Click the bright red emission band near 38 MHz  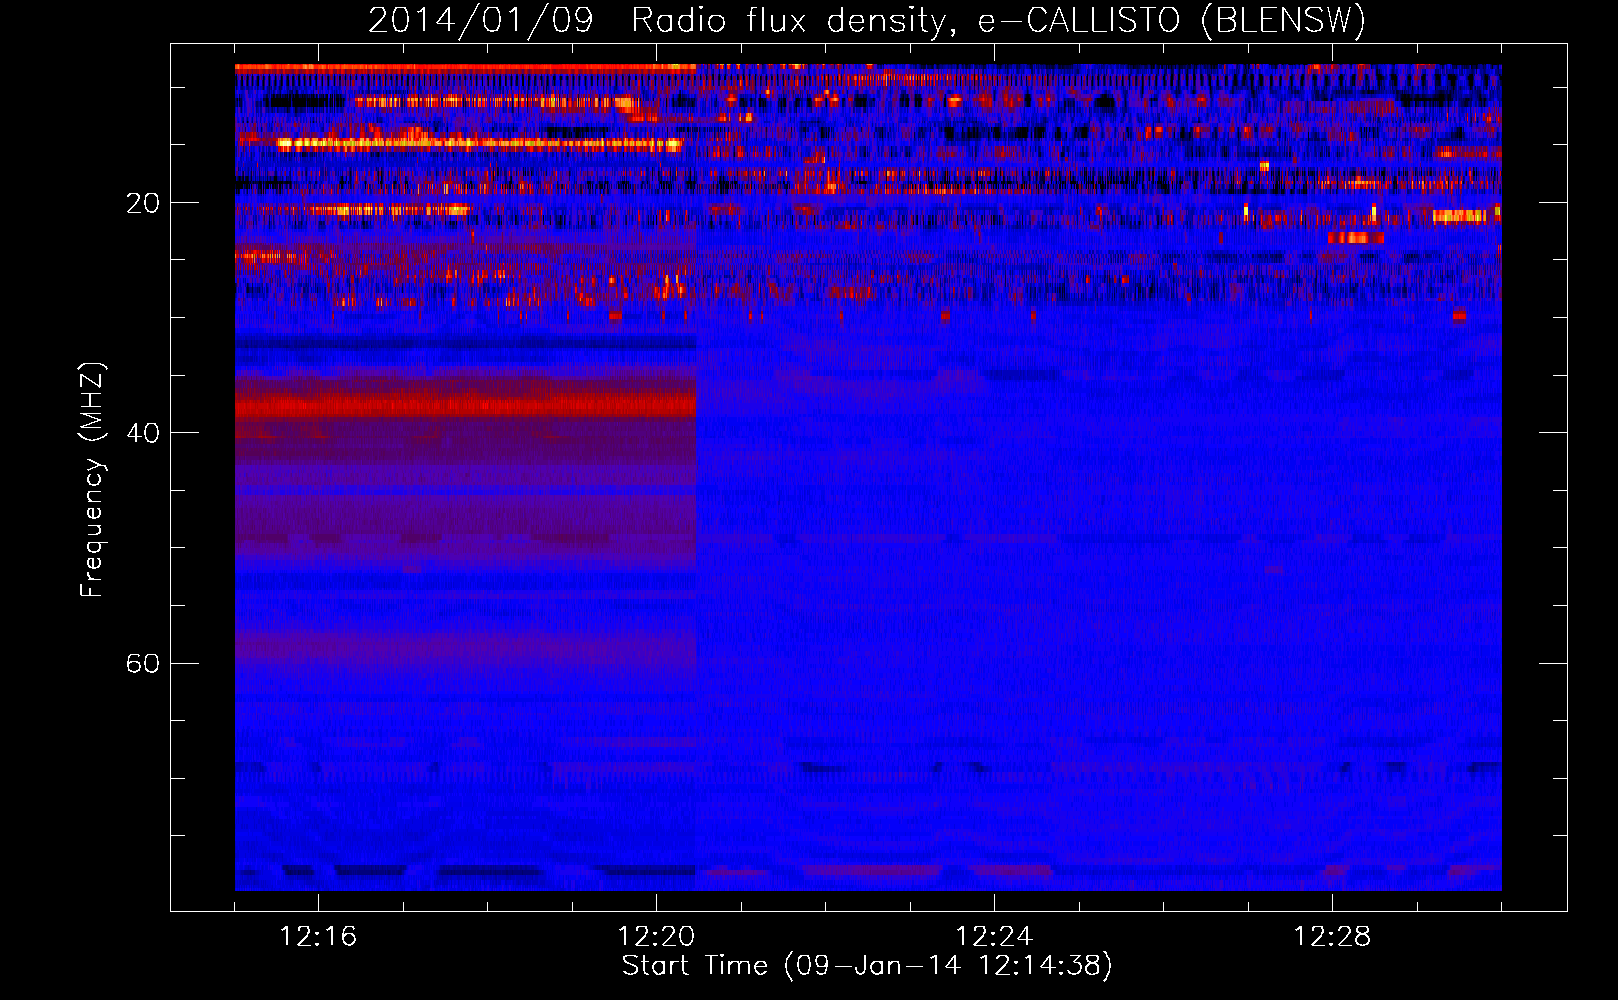click(x=465, y=406)
